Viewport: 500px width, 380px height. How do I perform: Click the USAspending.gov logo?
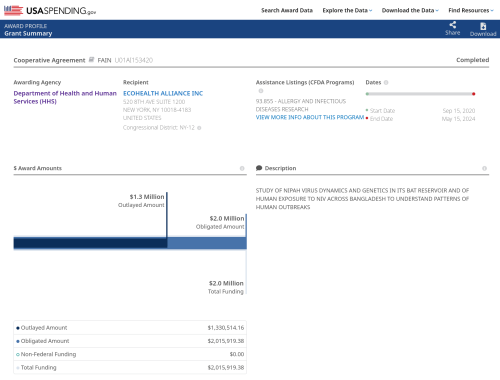click(x=50, y=10)
